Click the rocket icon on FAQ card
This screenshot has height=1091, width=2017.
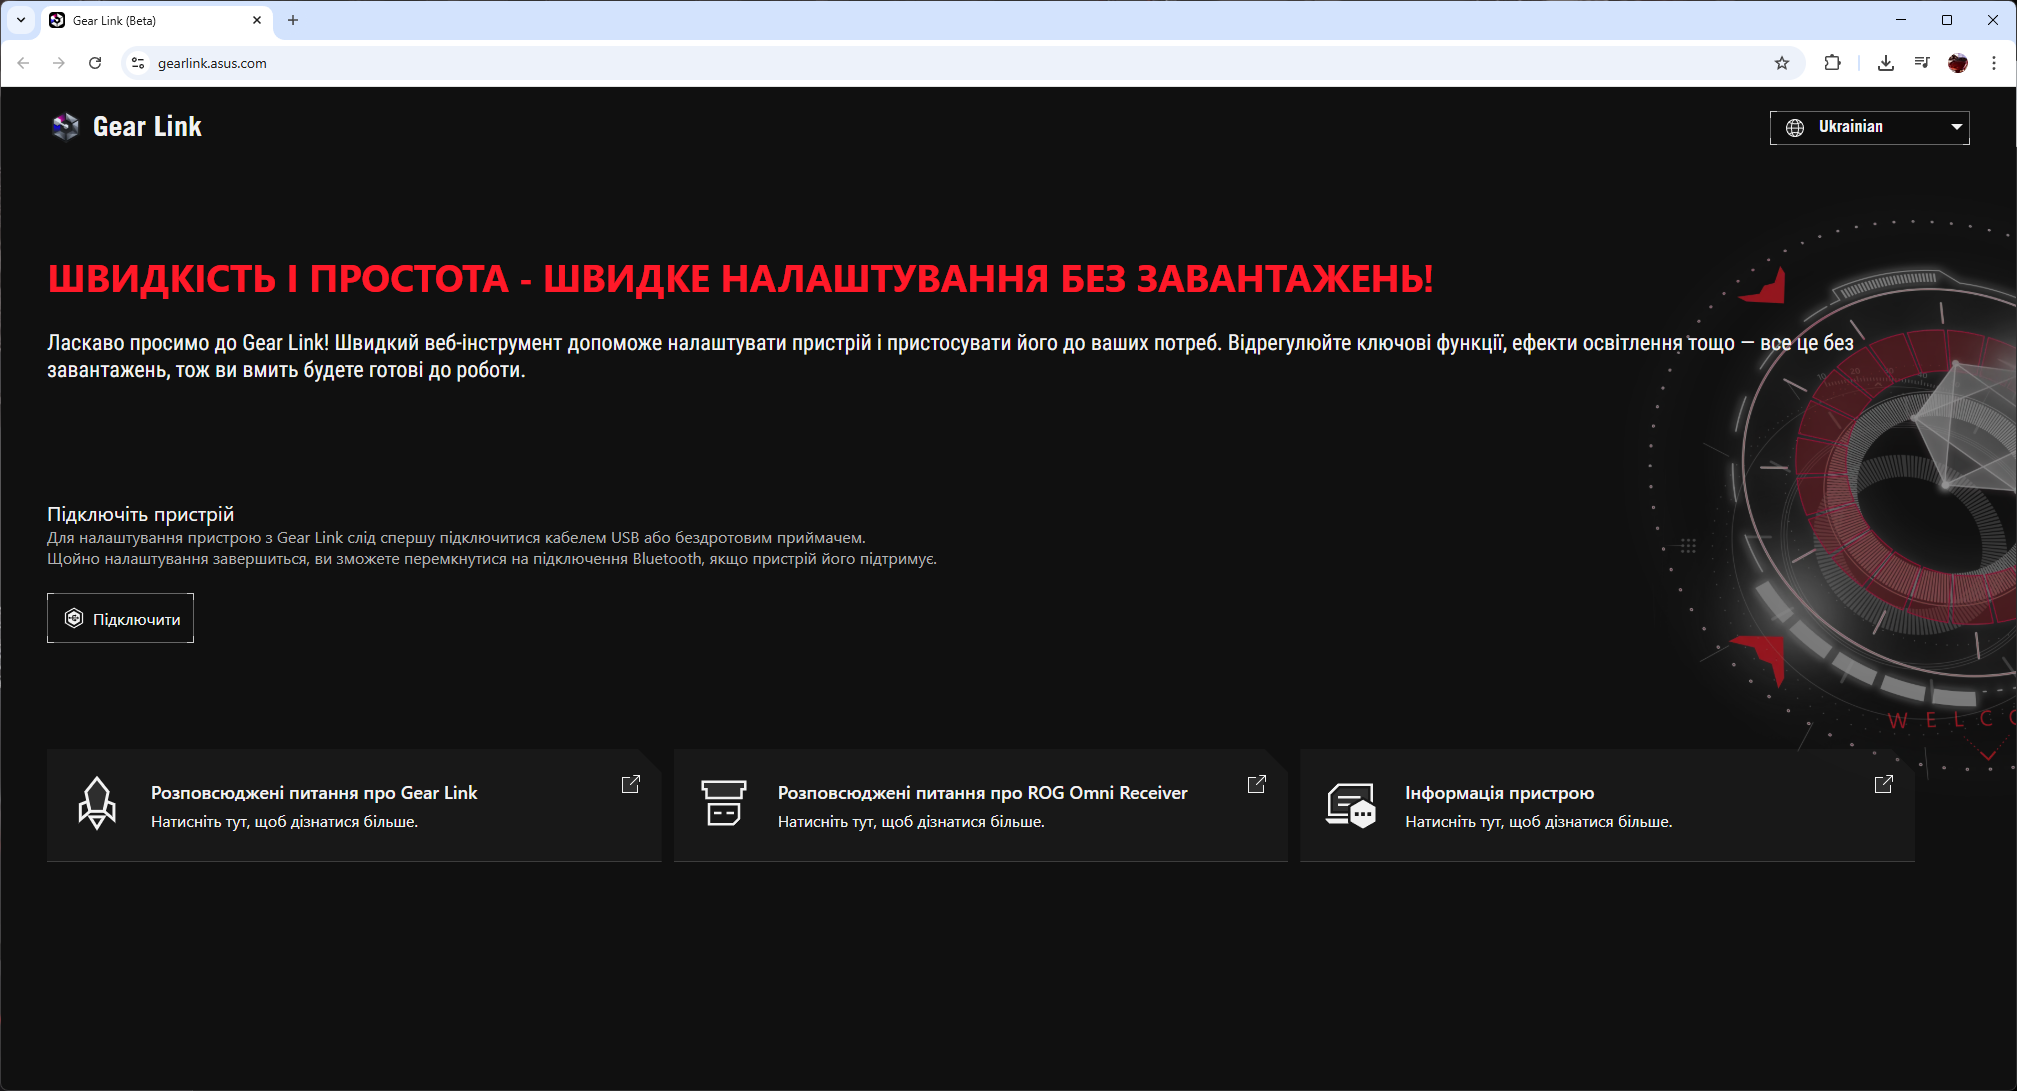97,804
